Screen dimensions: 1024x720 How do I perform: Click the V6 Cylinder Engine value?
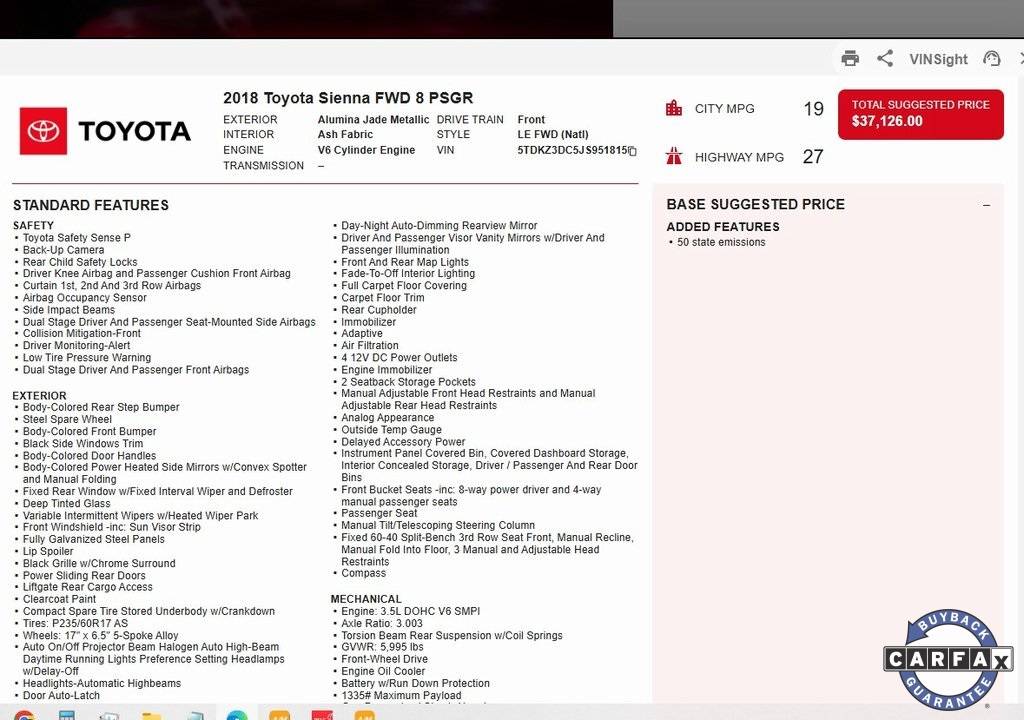[x=366, y=150]
